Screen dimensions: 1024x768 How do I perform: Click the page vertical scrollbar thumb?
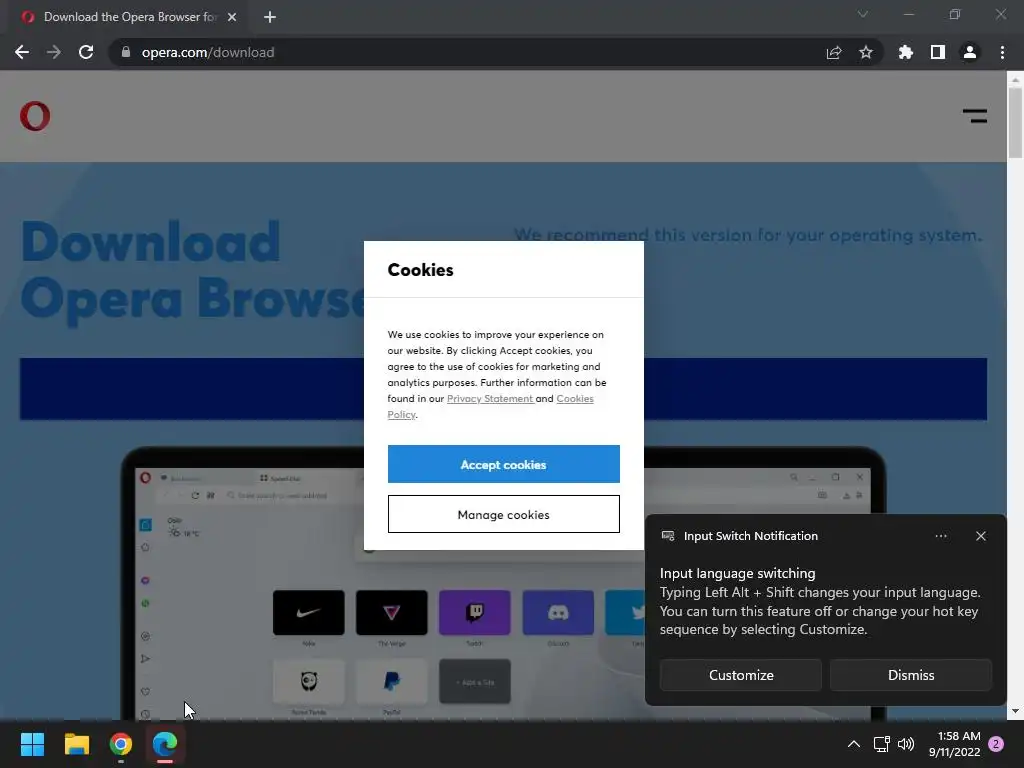pos(1015,122)
